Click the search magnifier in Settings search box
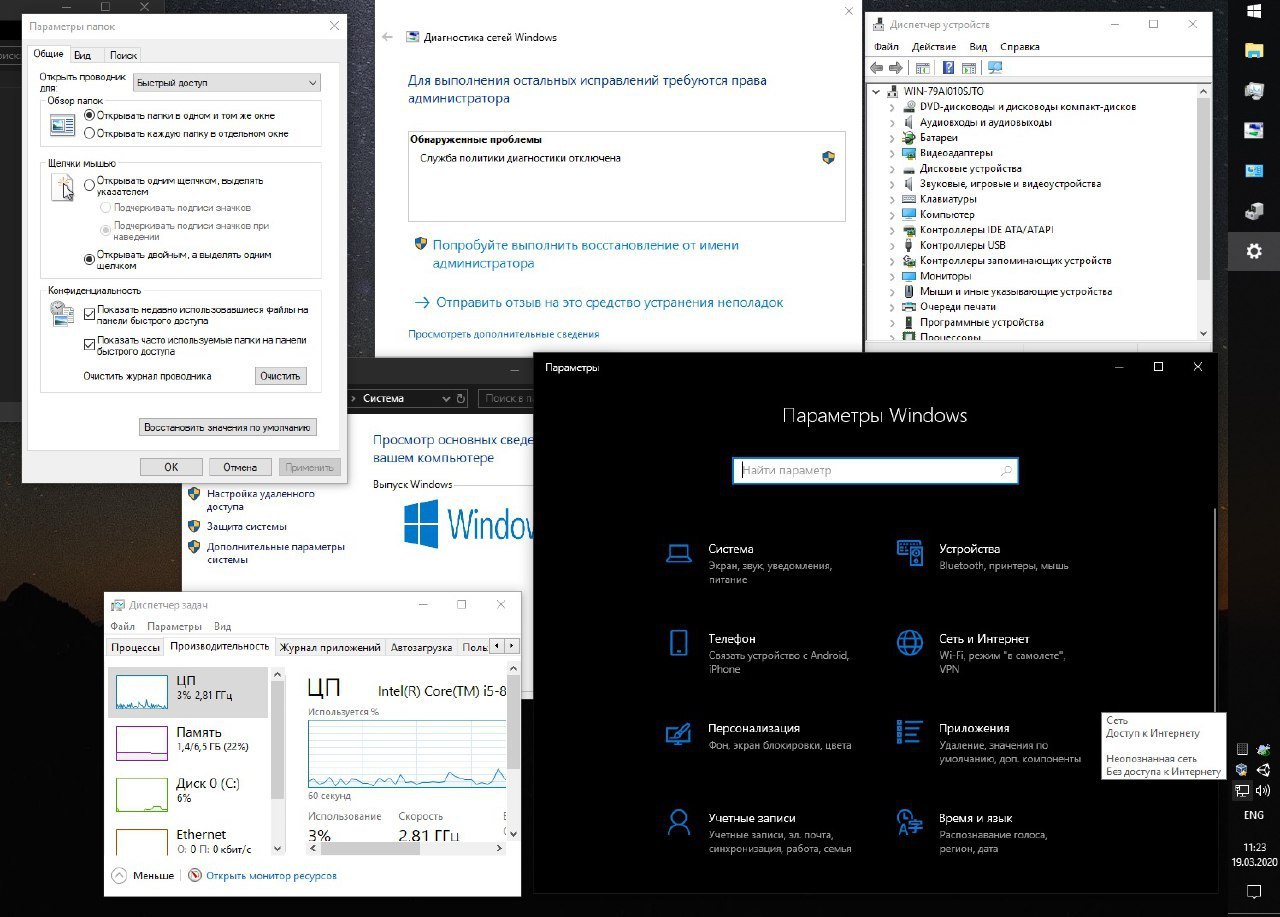 [x=1006, y=471]
